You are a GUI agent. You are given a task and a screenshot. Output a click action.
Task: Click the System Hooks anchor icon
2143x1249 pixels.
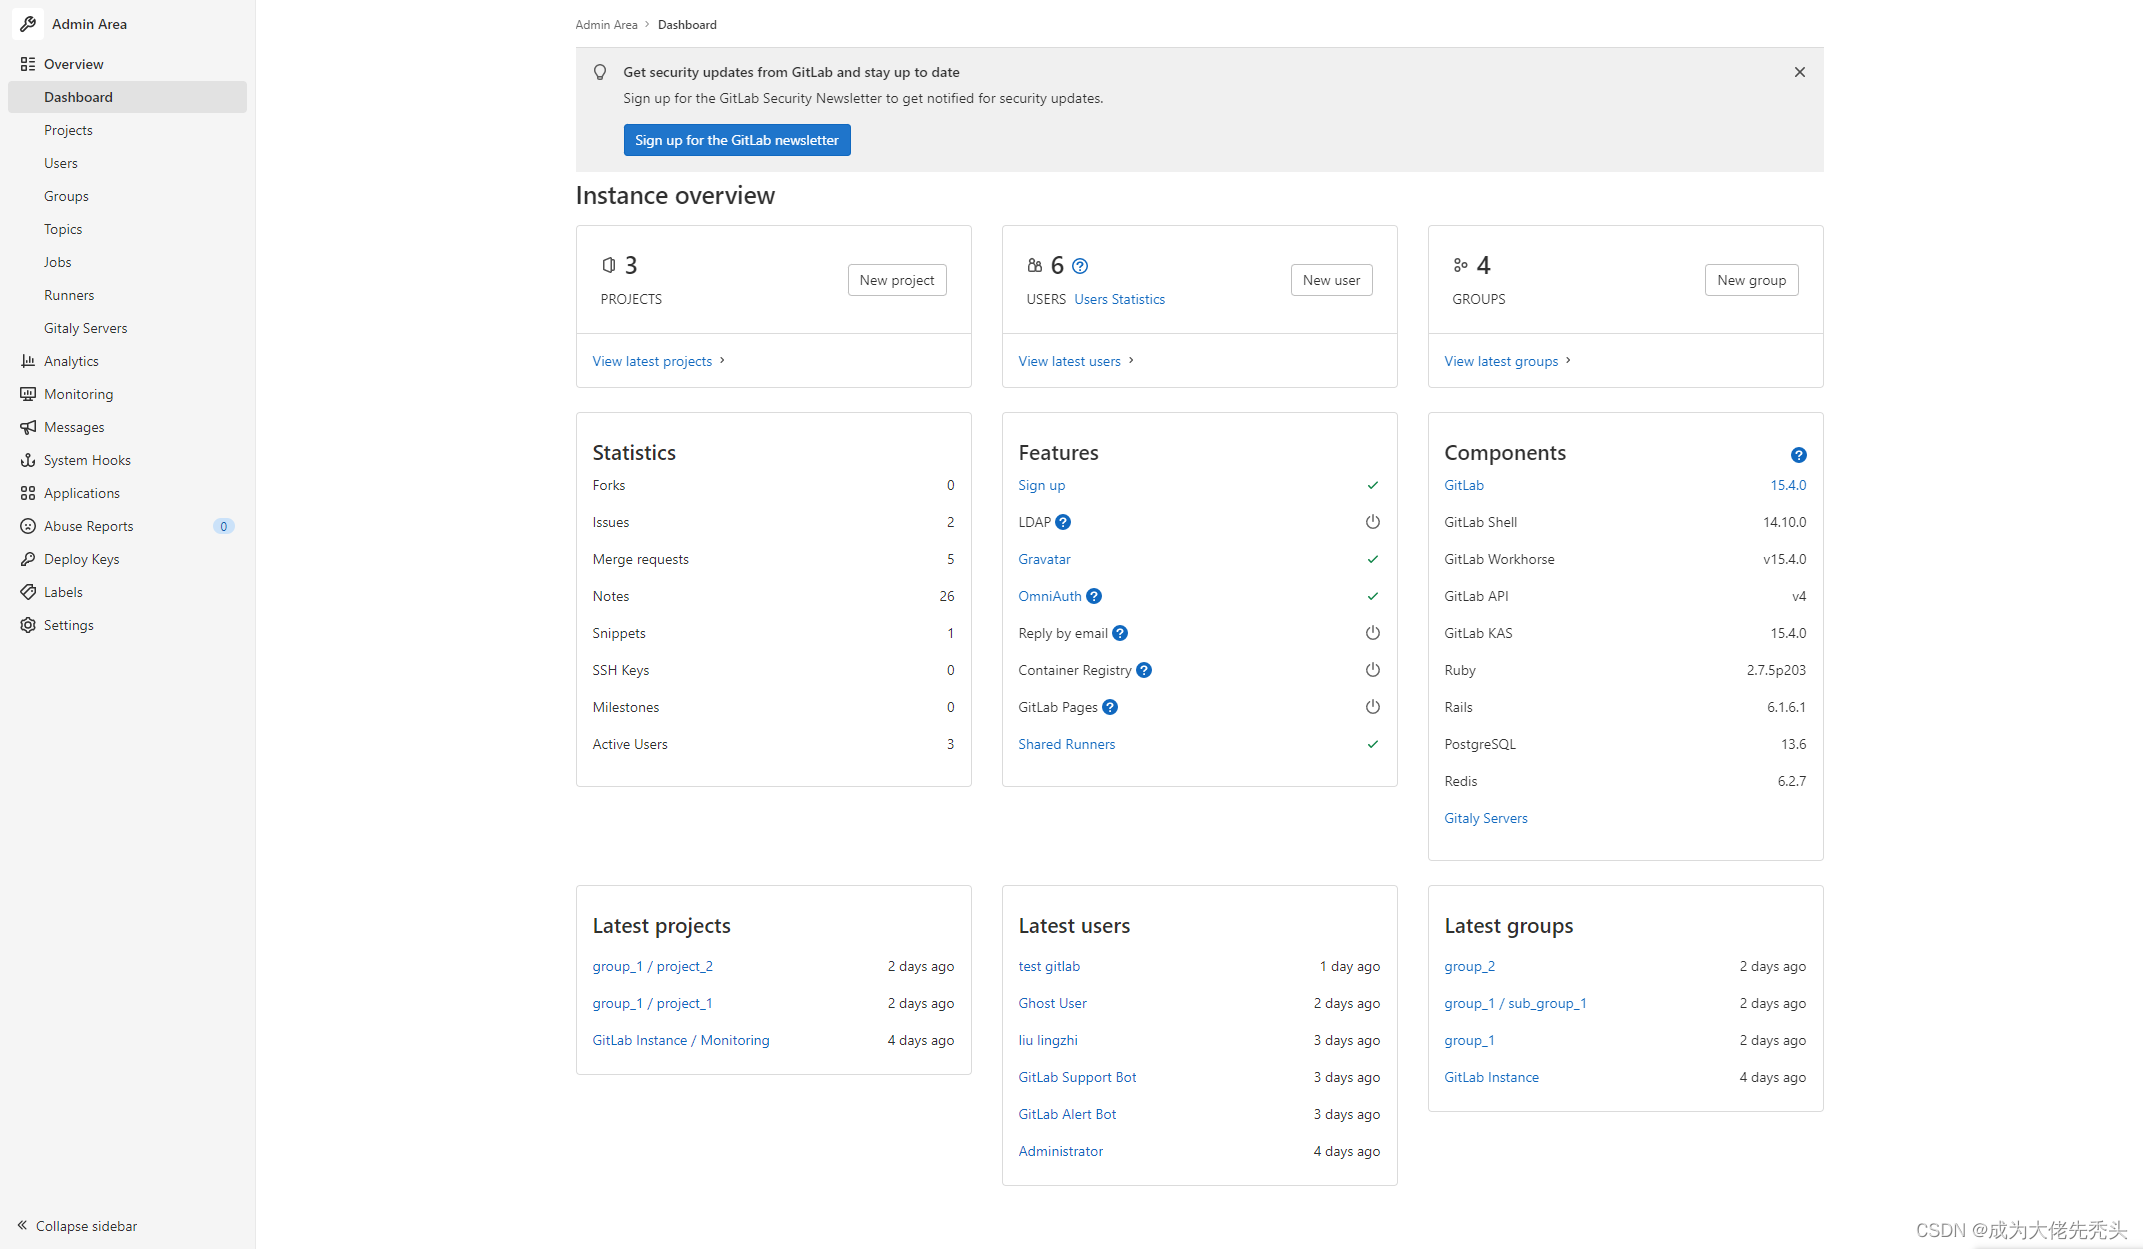coord(28,460)
